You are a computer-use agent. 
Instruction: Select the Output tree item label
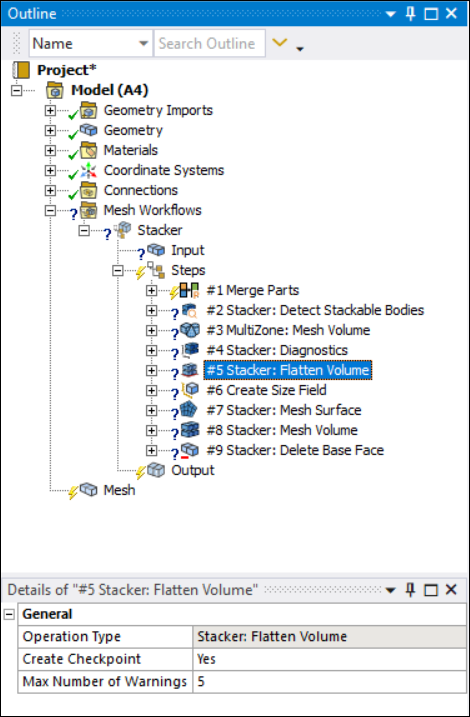[192, 470]
